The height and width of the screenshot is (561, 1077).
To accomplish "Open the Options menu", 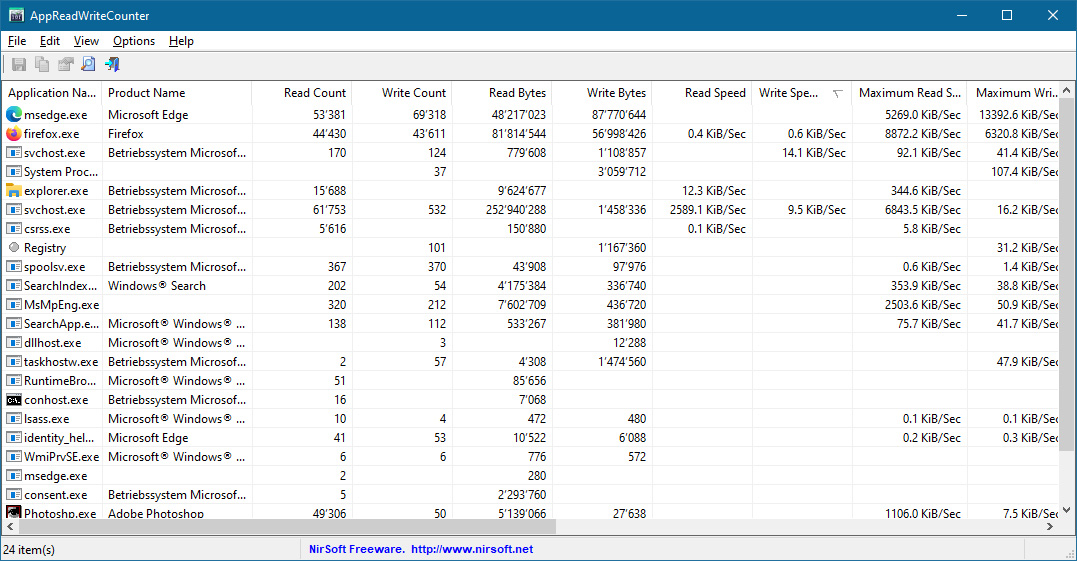I will (x=134, y=41).
